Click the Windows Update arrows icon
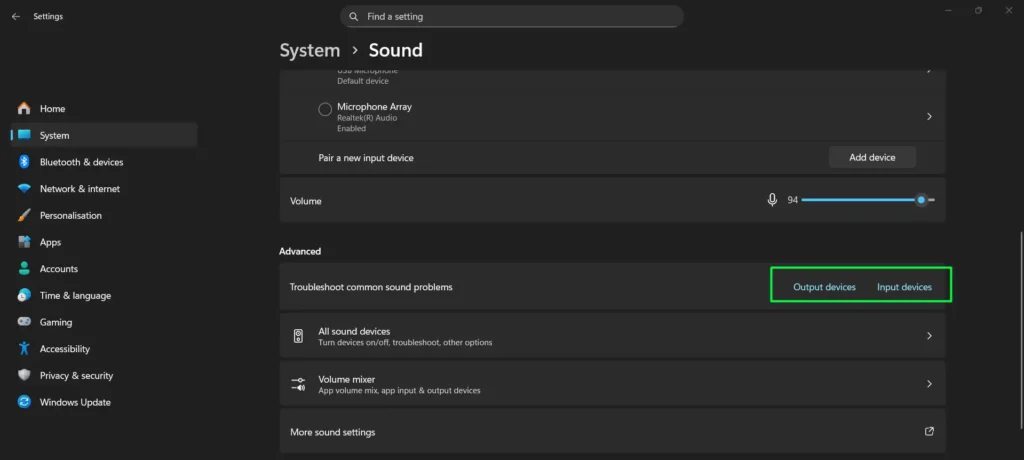 click(x=24, y=402)
